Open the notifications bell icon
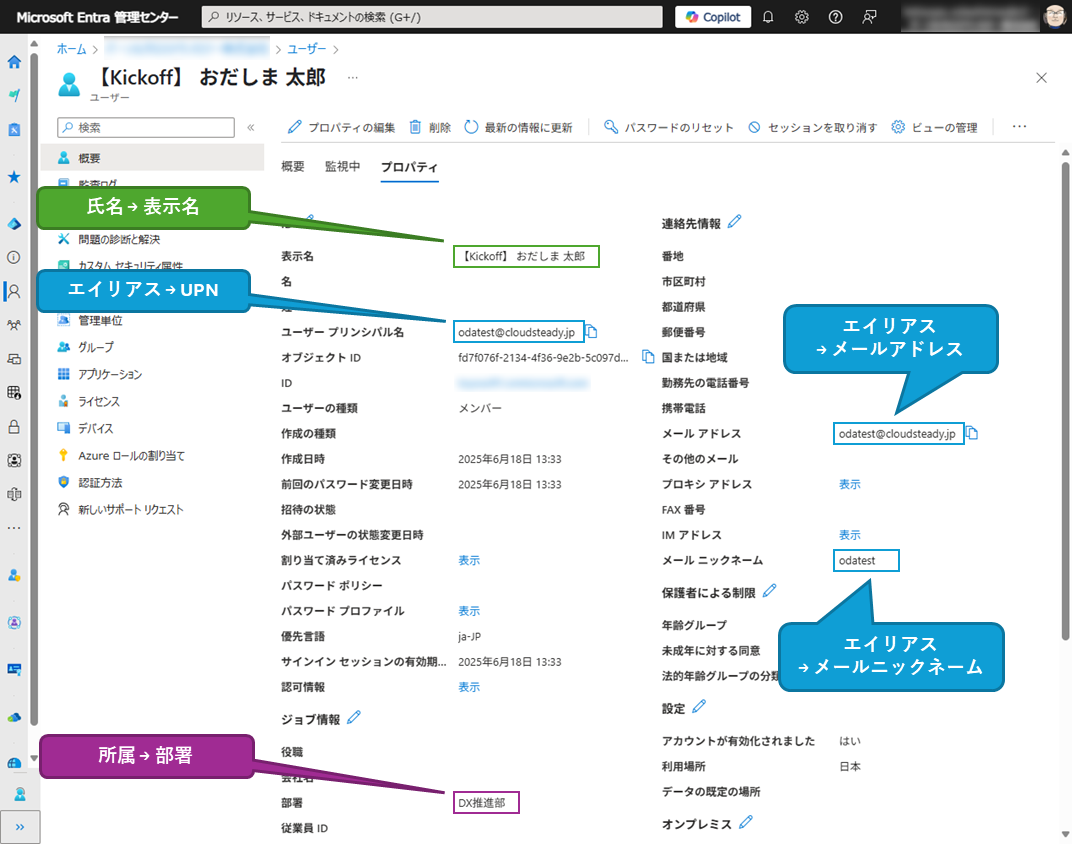 [x=768, y=17]
